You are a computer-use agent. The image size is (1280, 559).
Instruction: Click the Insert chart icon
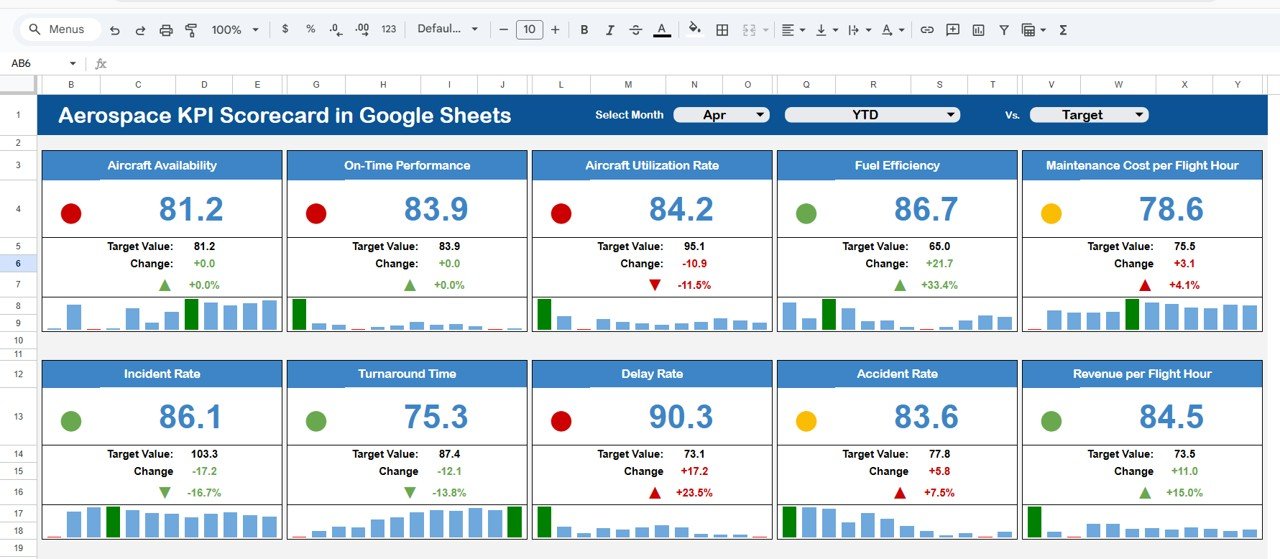coord(978,30)
